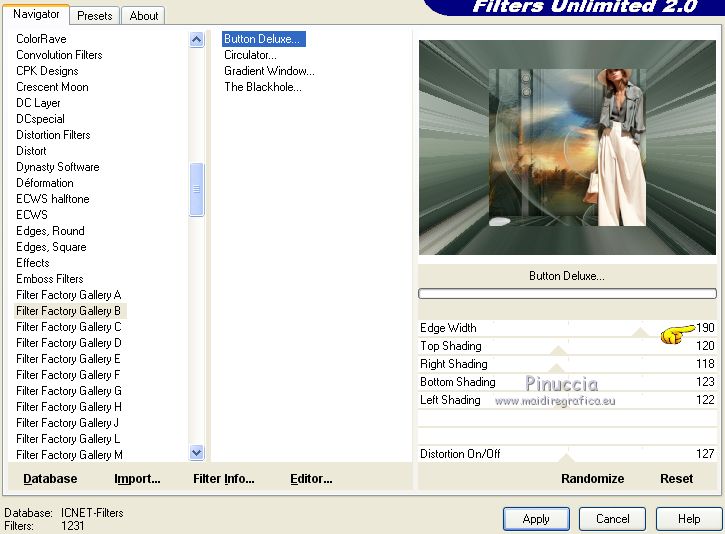Viewport: 725px width, 534px height.
Task: Select DC Layer category
Action: pos(38,103)
